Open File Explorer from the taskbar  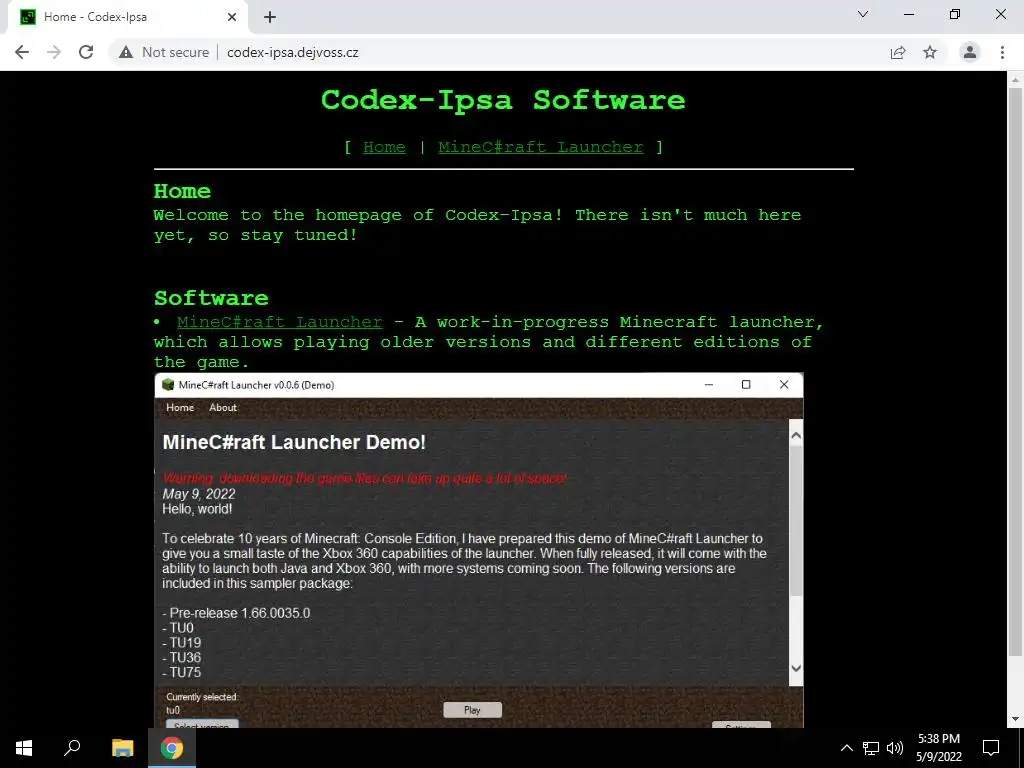122,748
